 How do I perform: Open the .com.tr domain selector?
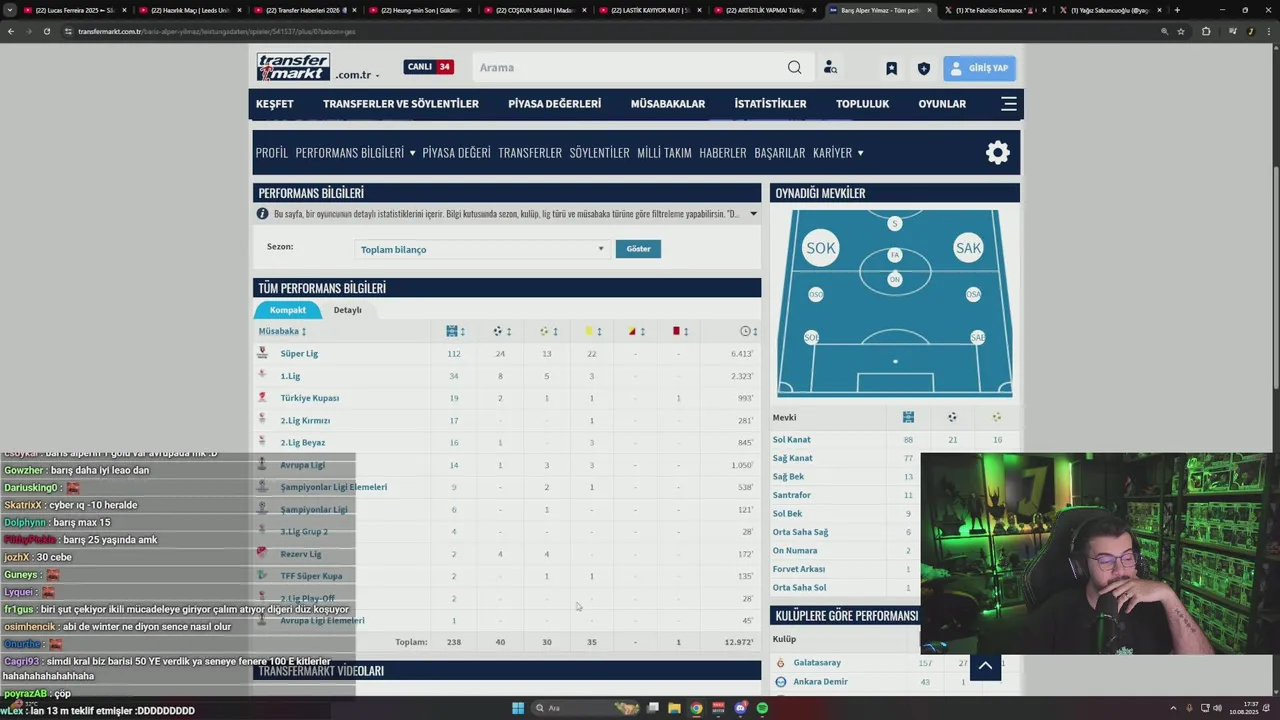357,75
